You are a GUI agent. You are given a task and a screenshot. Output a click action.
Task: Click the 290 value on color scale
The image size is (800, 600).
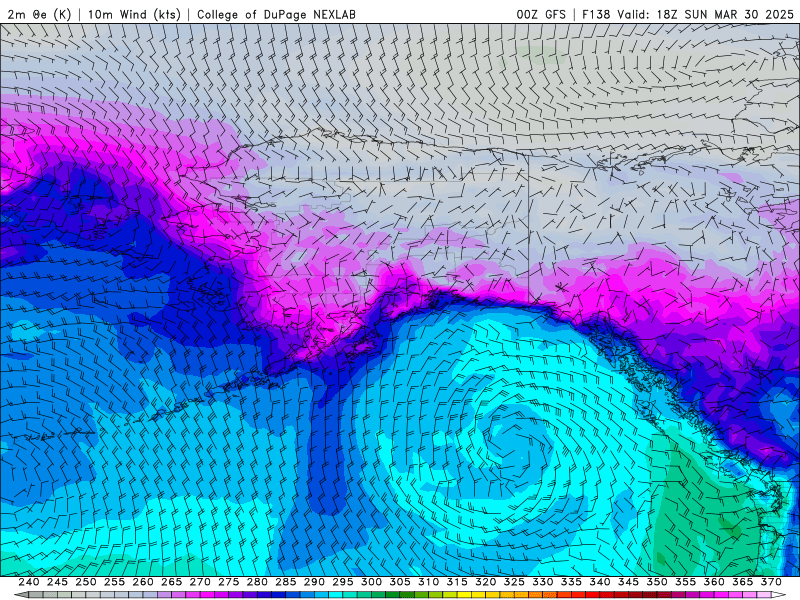314,582
